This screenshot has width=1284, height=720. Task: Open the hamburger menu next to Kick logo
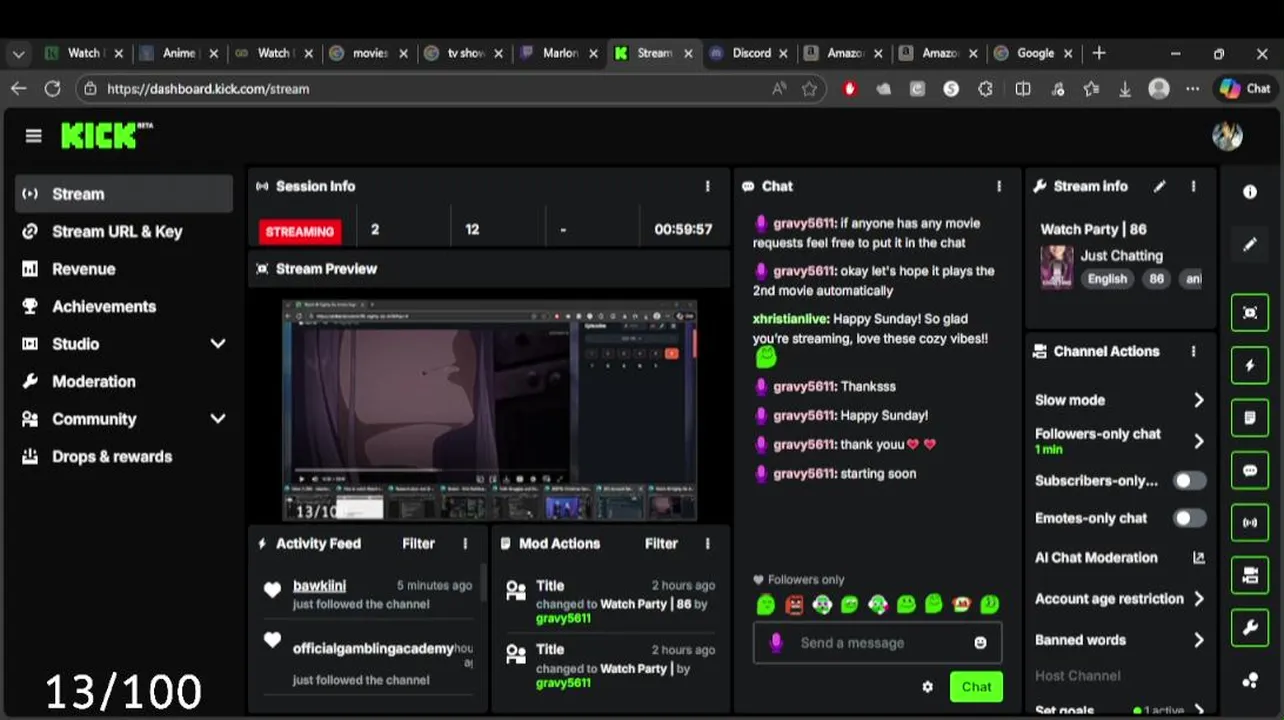tap(34, 136)
